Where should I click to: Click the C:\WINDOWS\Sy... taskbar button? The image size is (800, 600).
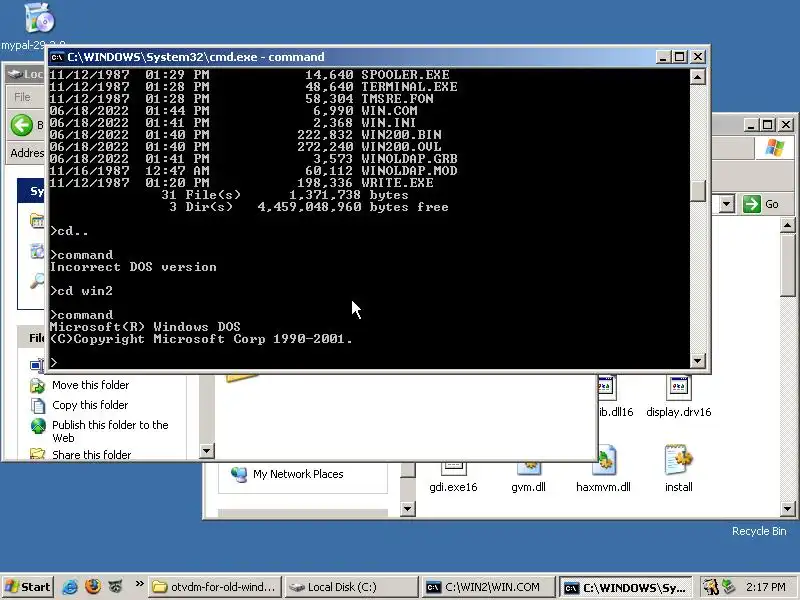click(626, 587)
